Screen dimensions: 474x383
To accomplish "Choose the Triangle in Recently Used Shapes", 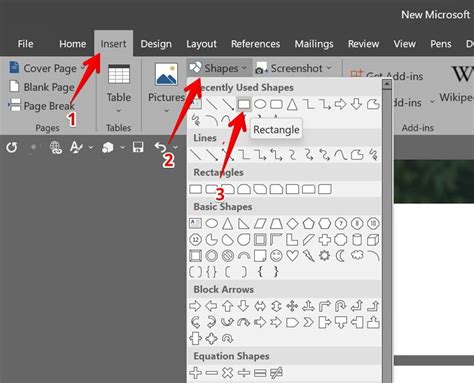I will (x=292, y=104).
